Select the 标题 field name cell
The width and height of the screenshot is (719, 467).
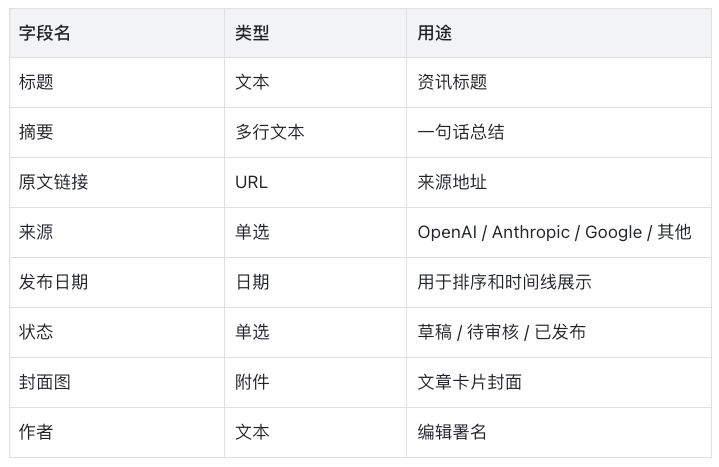117,83
